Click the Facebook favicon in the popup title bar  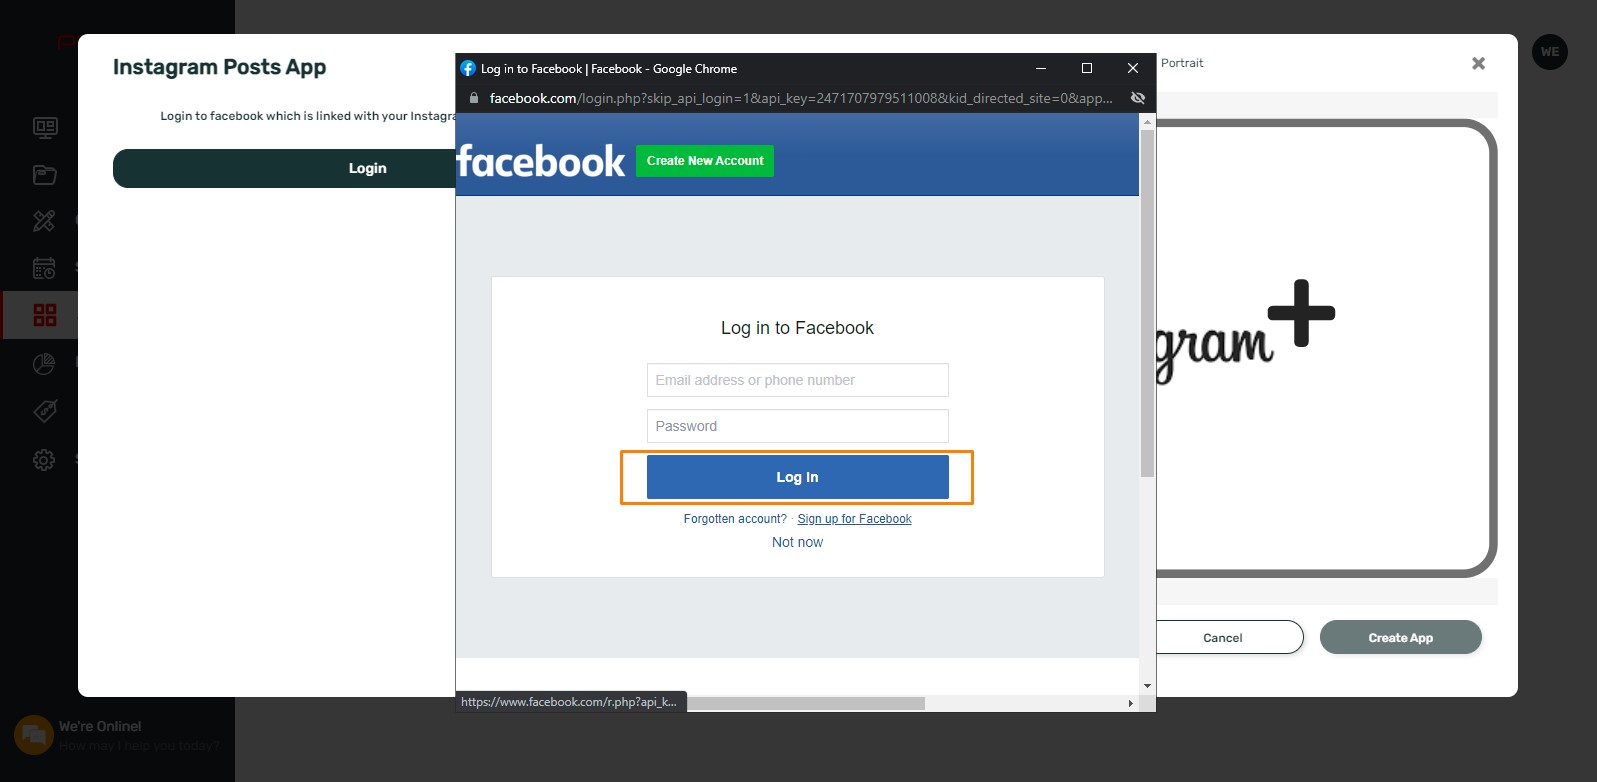click(468, 68)
